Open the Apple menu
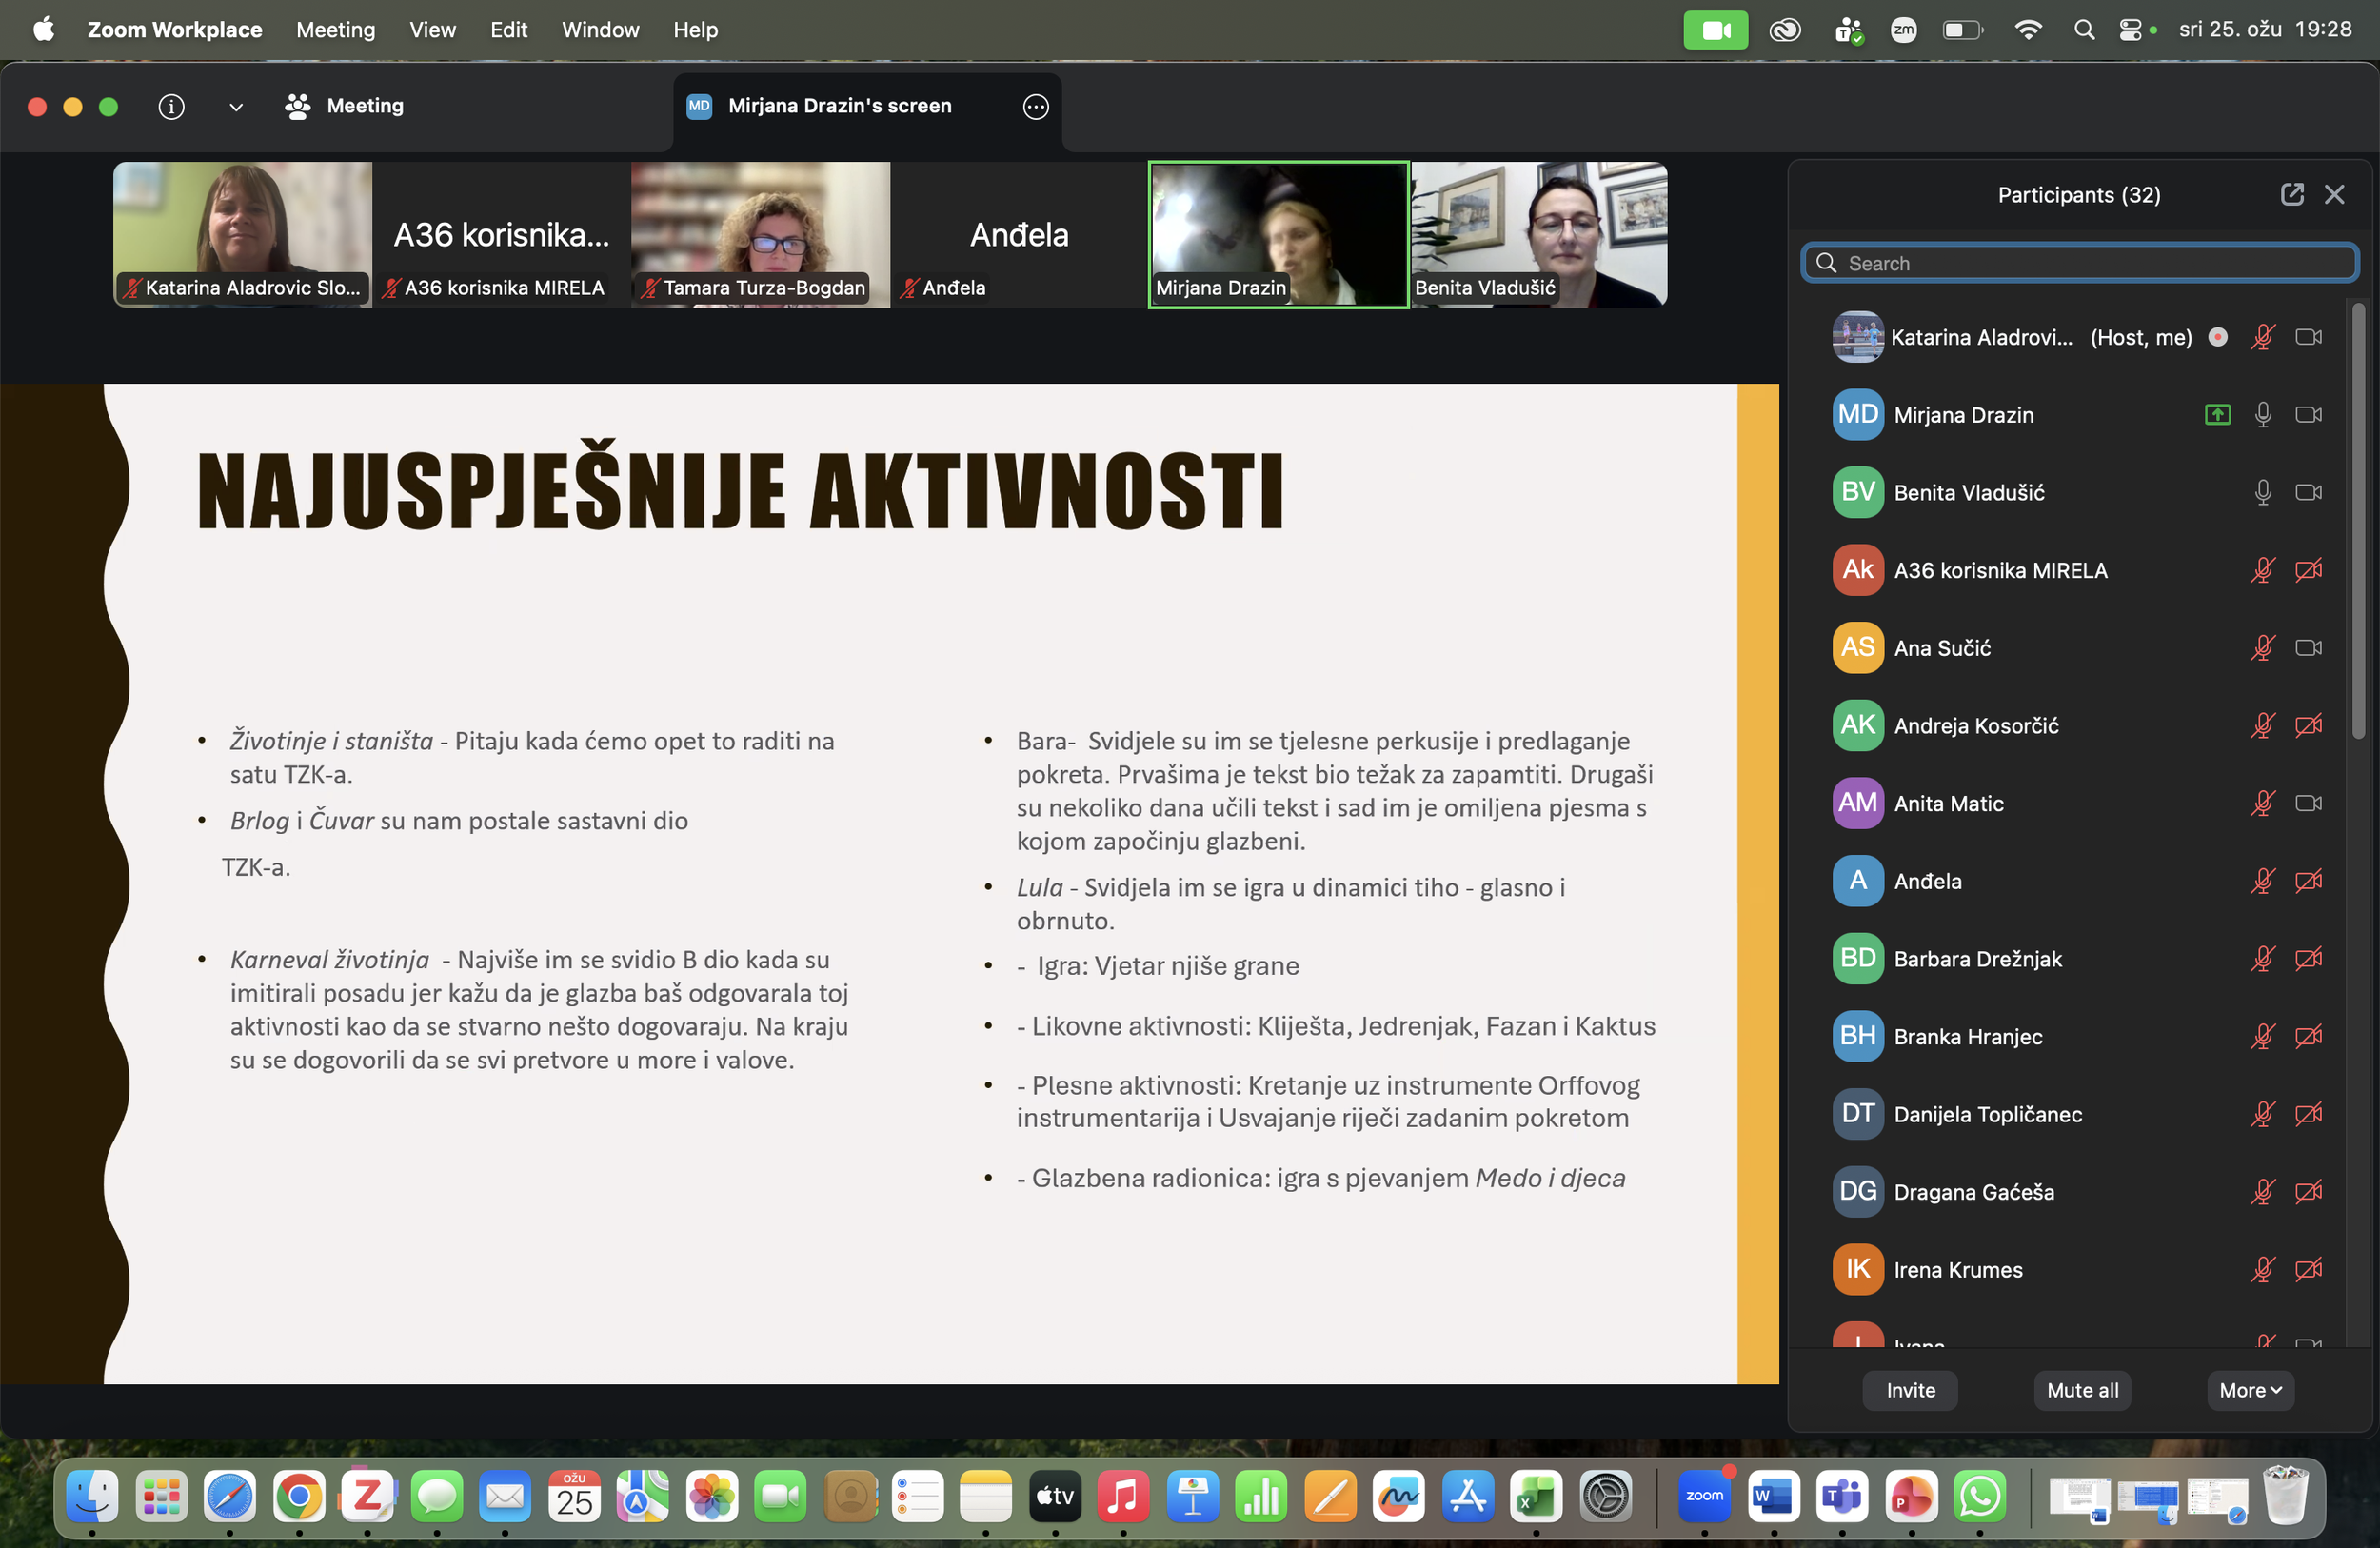Screen dimensions: 2380x1548 pyautogui.click(x=44, y=30)
